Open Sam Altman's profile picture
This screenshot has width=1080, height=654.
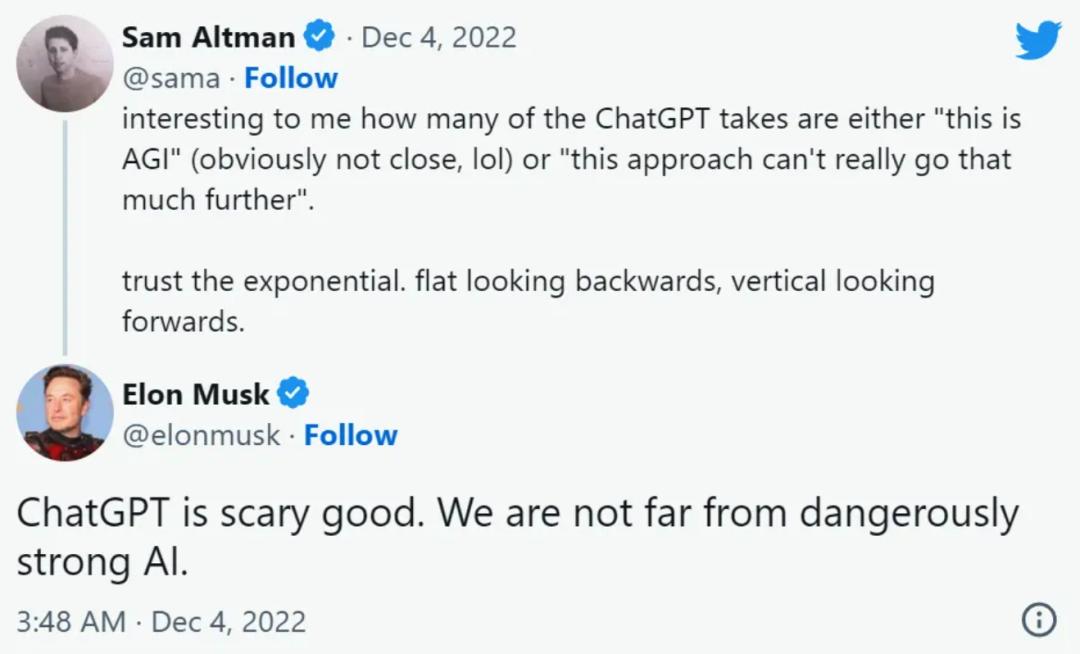click(64, 64)
